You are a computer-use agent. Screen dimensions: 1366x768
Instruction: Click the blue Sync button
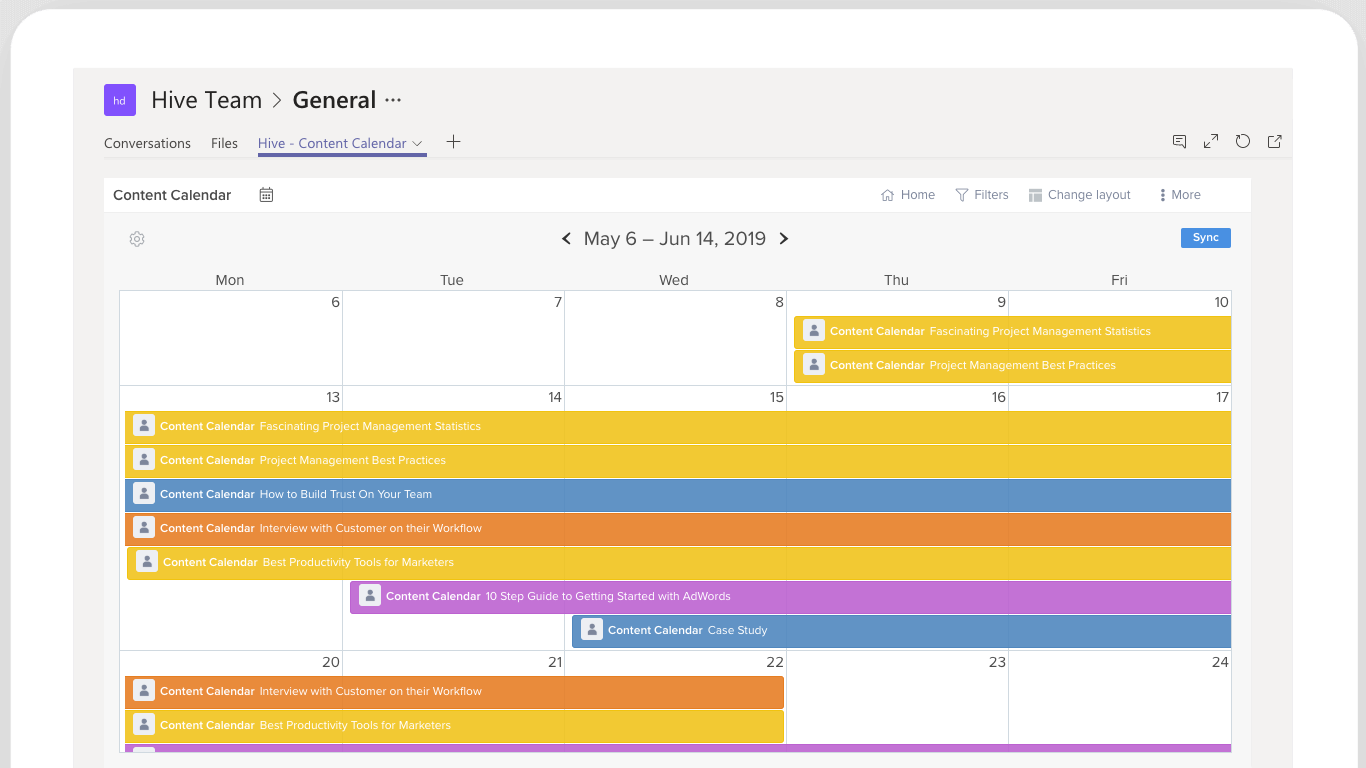pyautogui.click(x=1205, y=238)
